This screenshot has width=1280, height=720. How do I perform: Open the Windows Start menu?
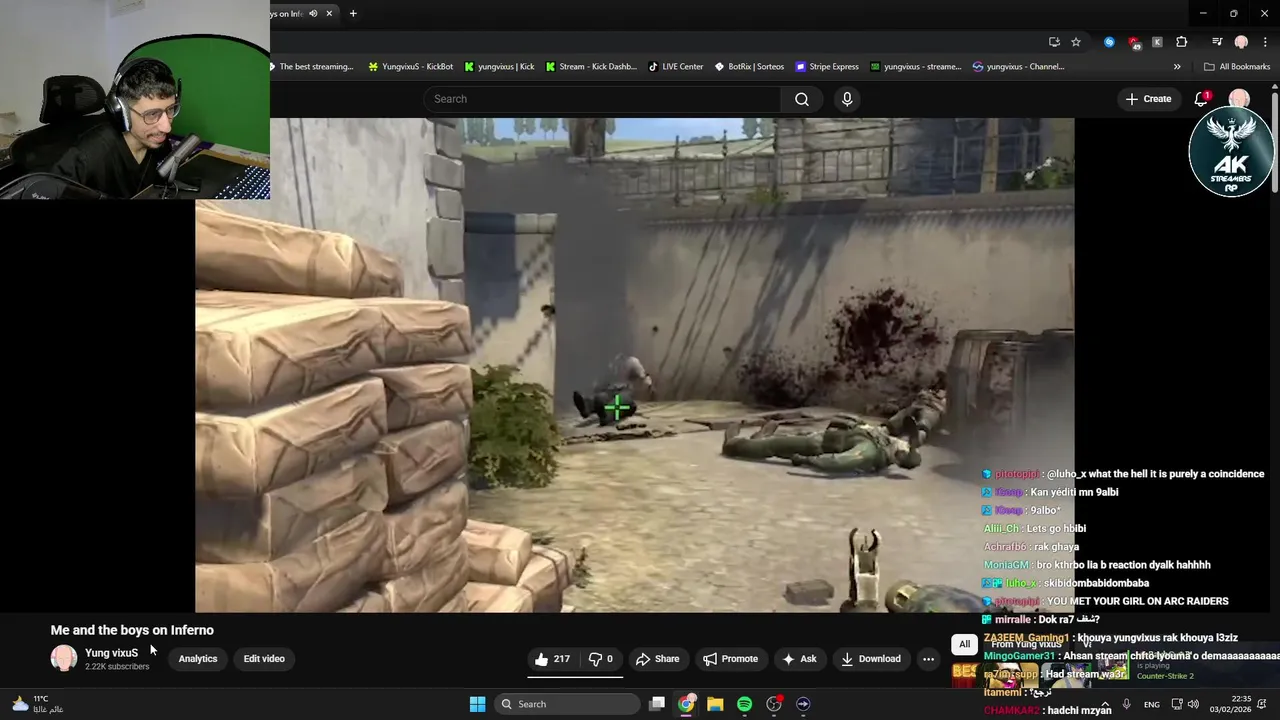pos(478,704)
